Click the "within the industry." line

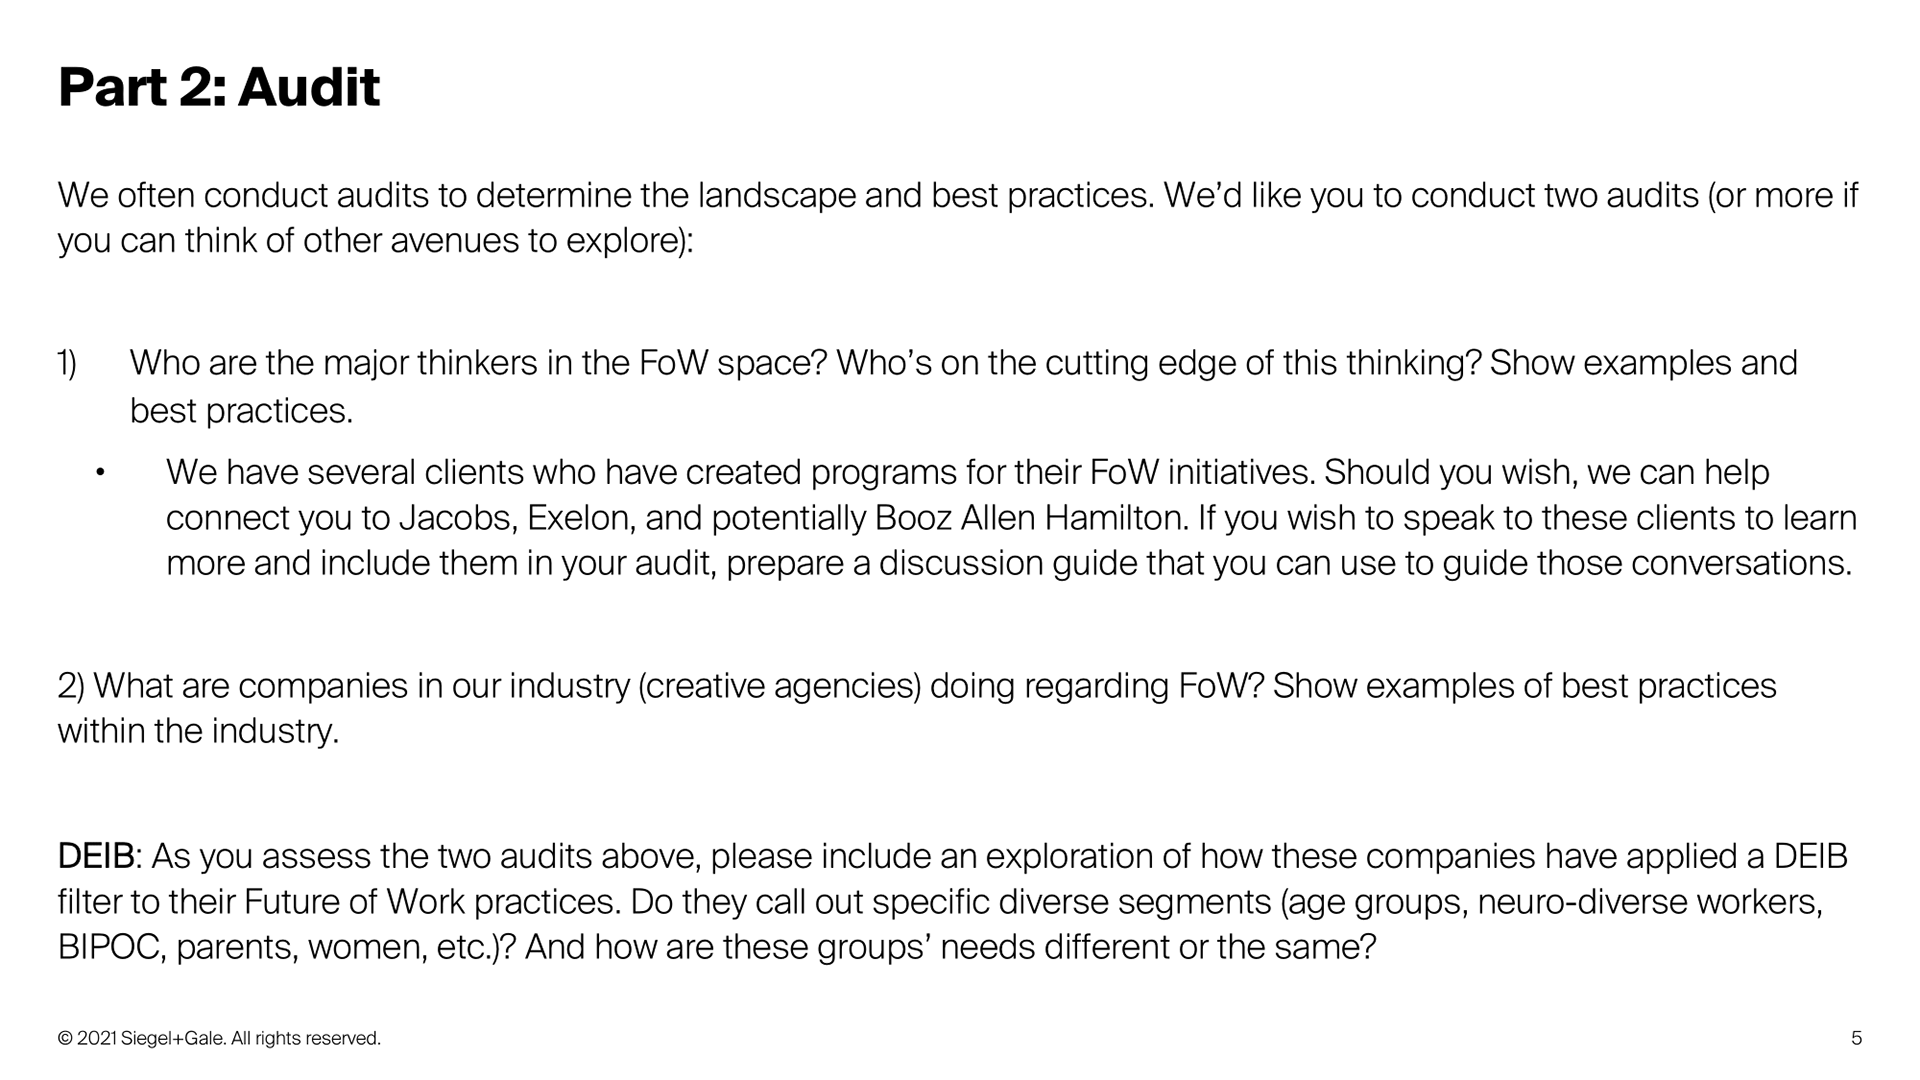(x=199, y=732)
